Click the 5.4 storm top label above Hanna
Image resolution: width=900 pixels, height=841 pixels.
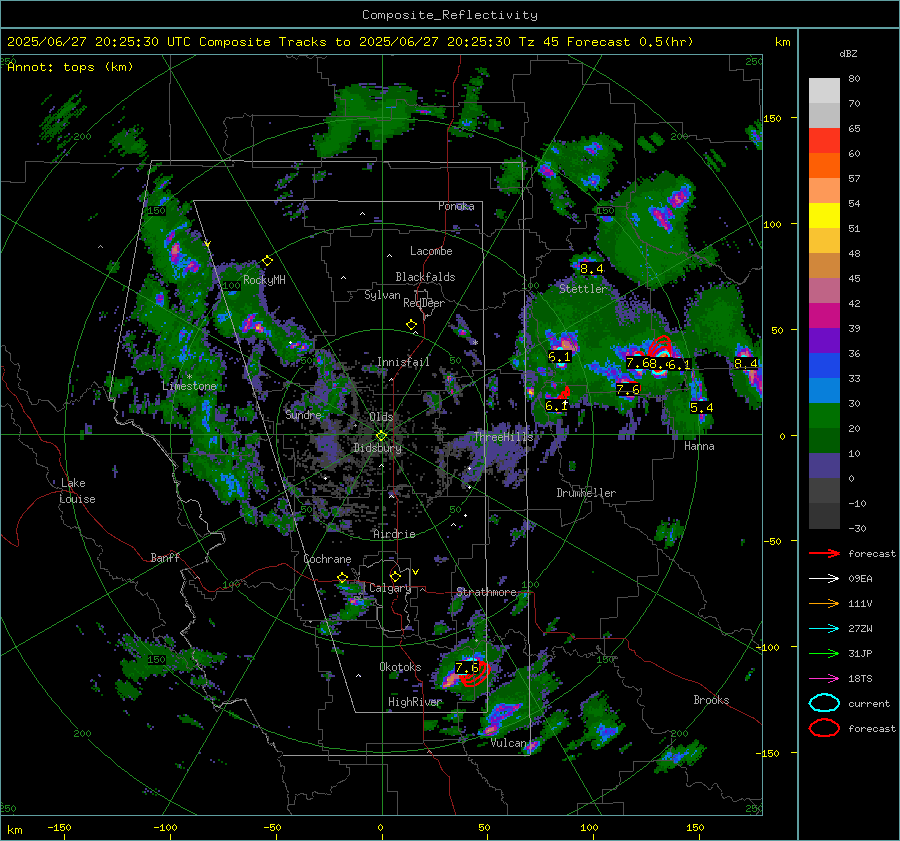point(701,408)
